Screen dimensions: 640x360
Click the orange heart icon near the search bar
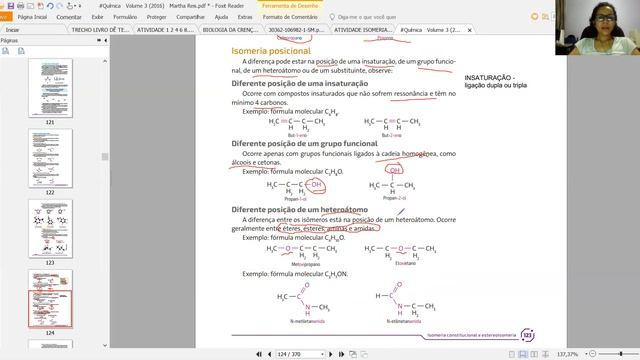tap(534, 17)
